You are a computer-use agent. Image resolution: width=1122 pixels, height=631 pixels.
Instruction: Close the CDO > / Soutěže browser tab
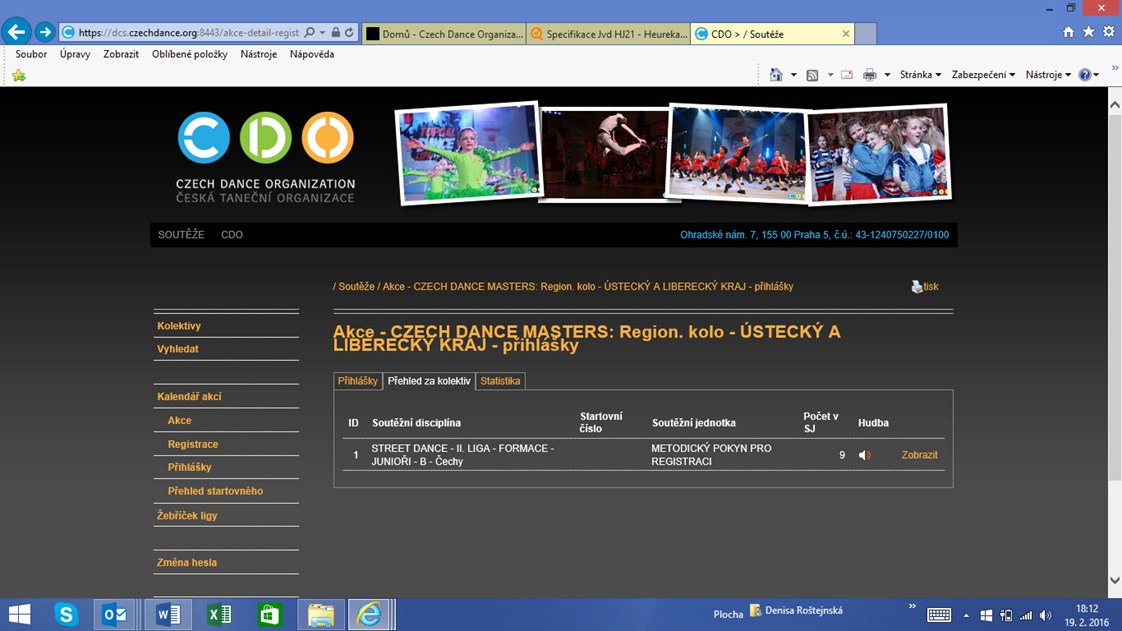point(846,34)
